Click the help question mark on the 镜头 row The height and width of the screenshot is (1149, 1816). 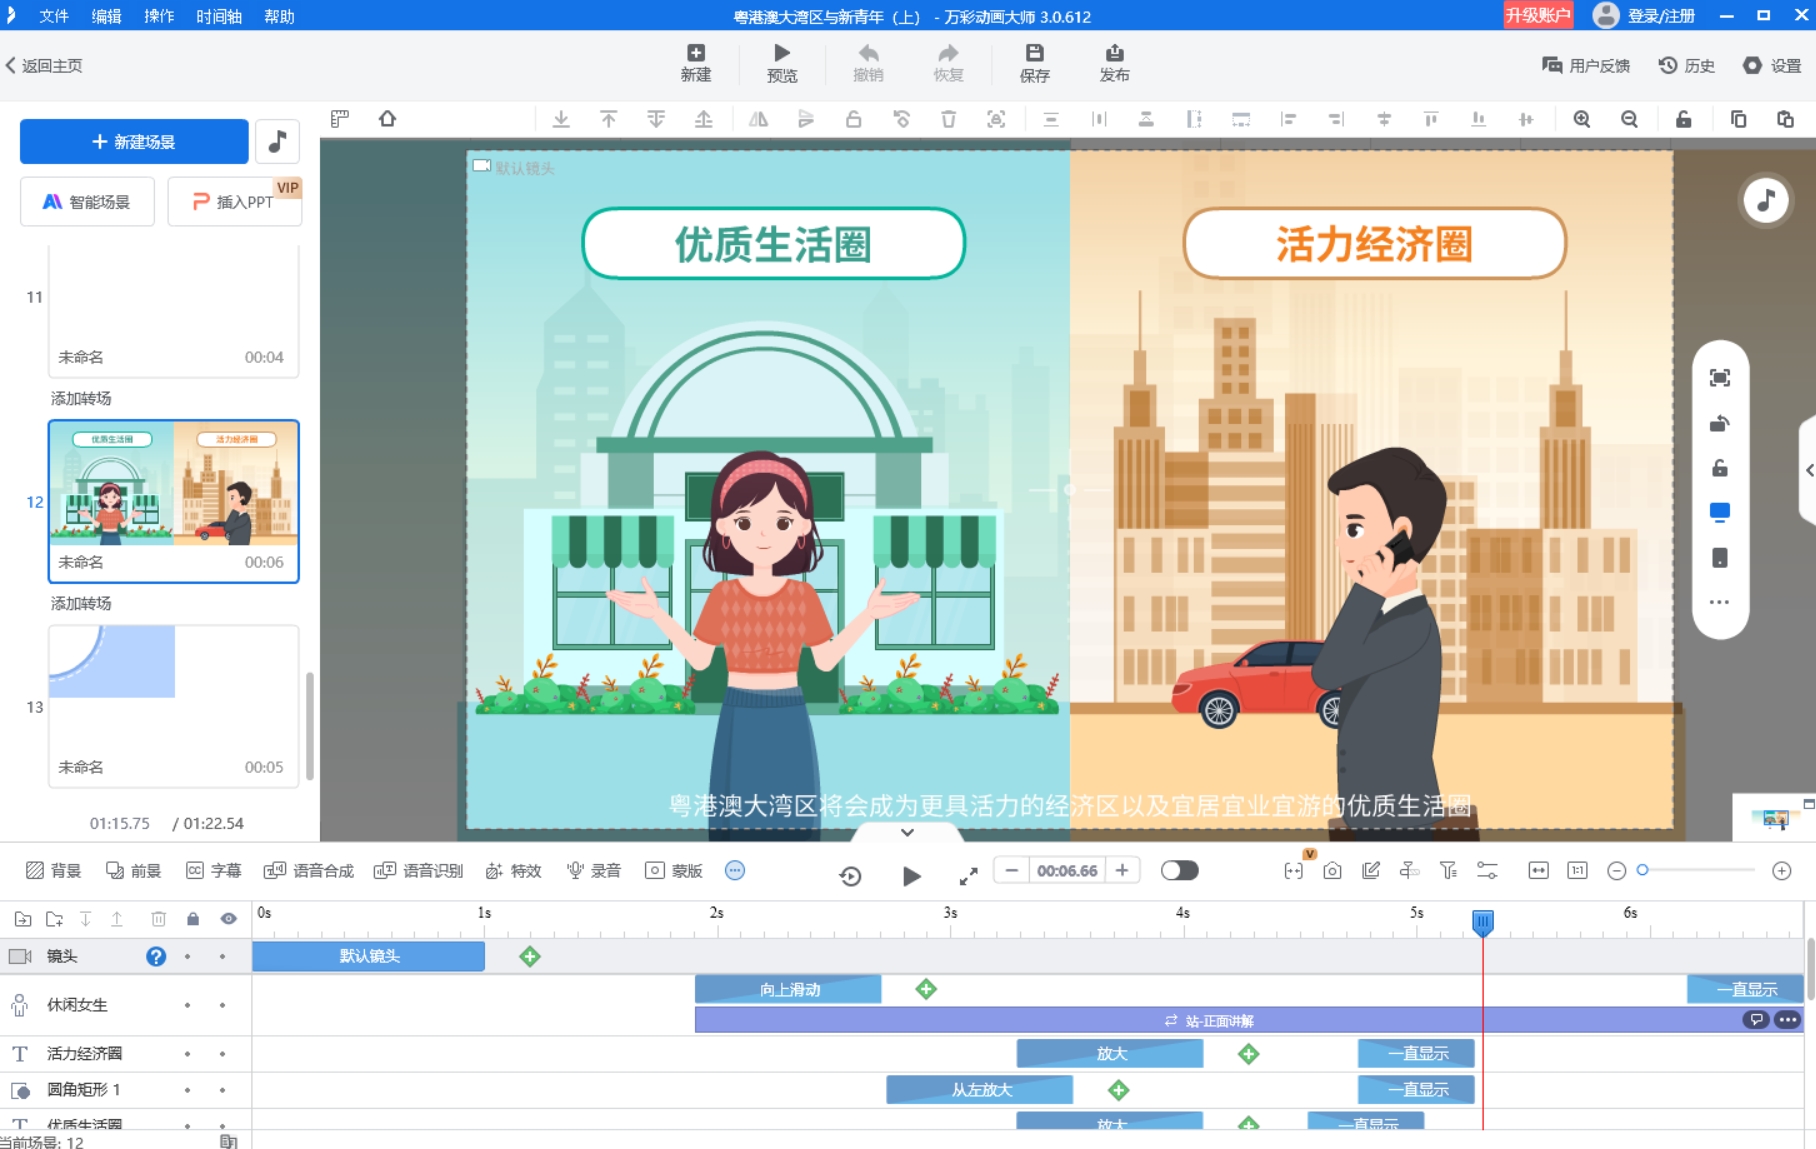click(156, 956)
